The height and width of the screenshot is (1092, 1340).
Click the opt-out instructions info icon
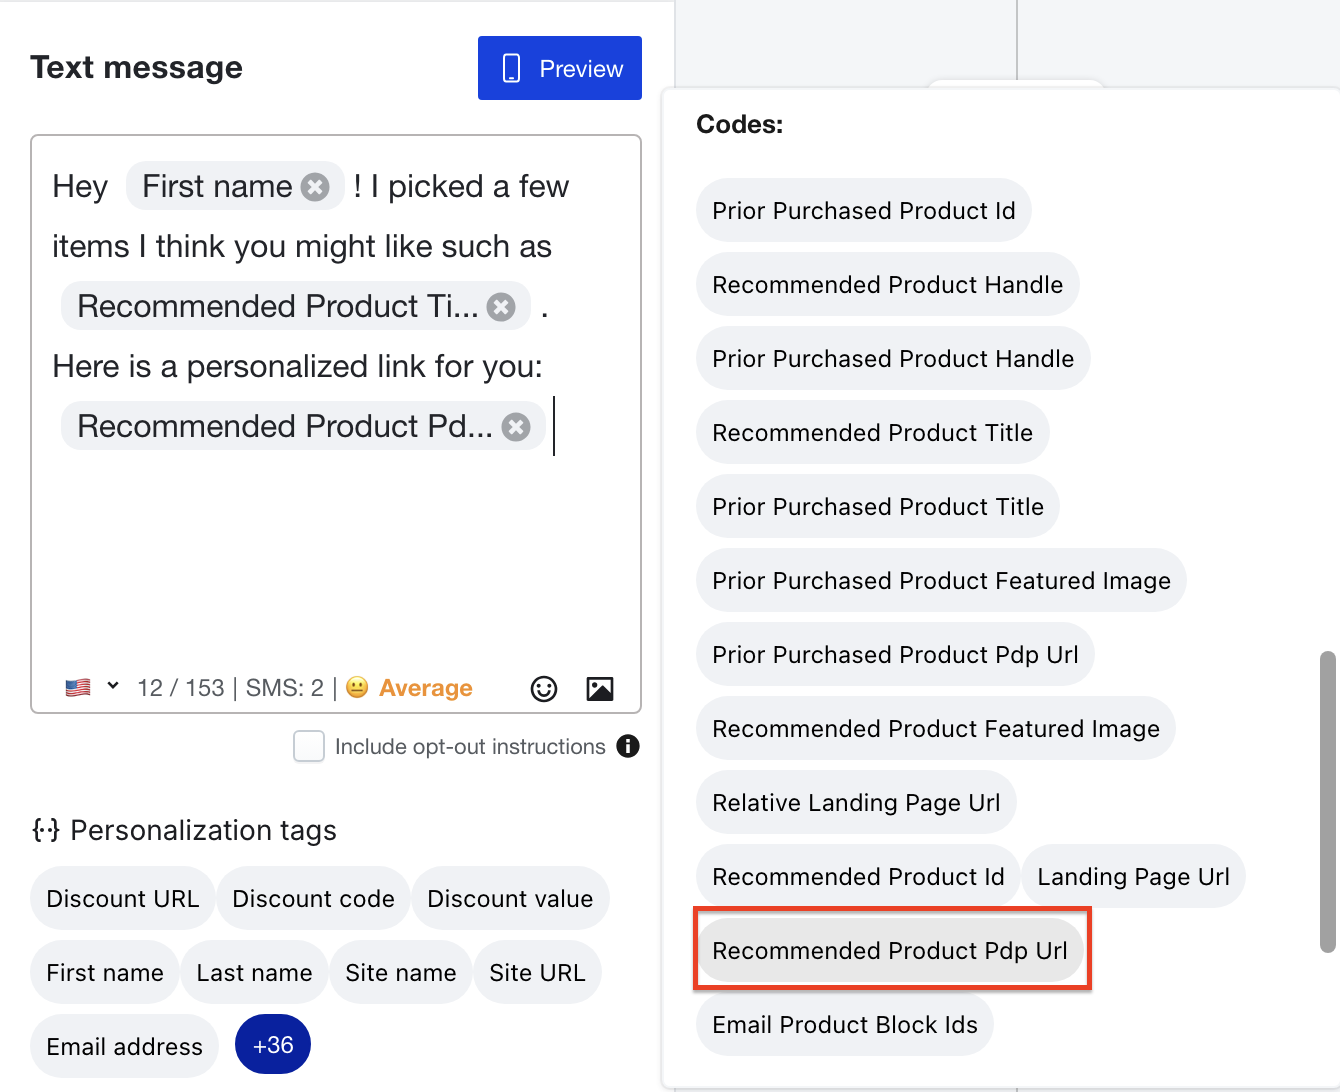[628, 746]
